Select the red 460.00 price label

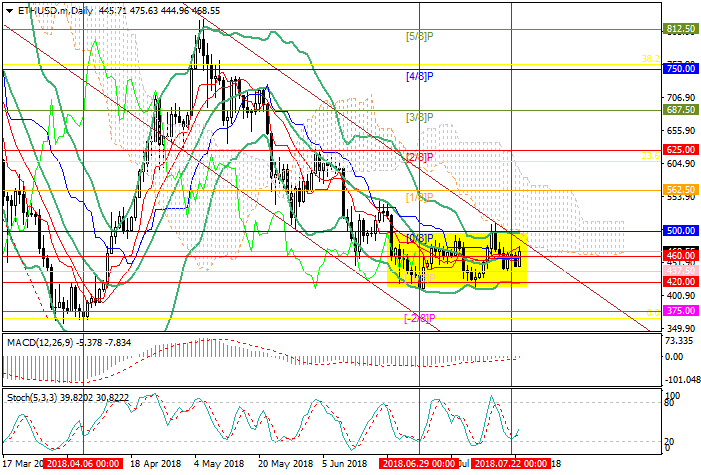pyautogui.click(x=680, y=256)
